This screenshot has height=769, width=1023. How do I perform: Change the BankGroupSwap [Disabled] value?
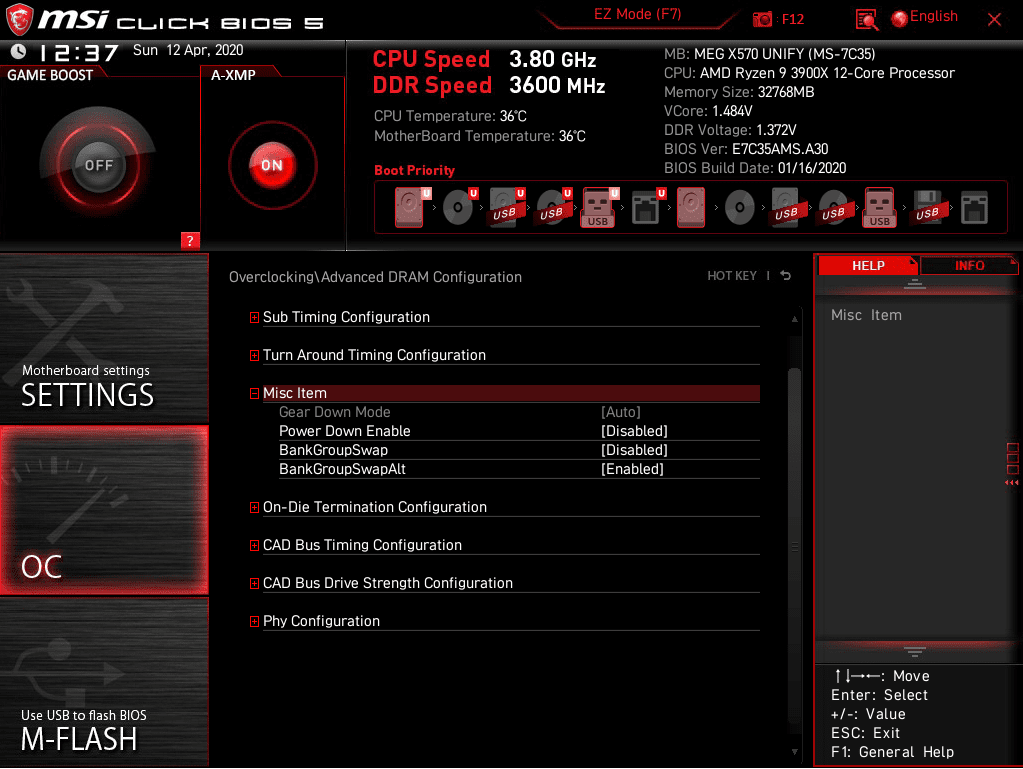coord(634,449)
